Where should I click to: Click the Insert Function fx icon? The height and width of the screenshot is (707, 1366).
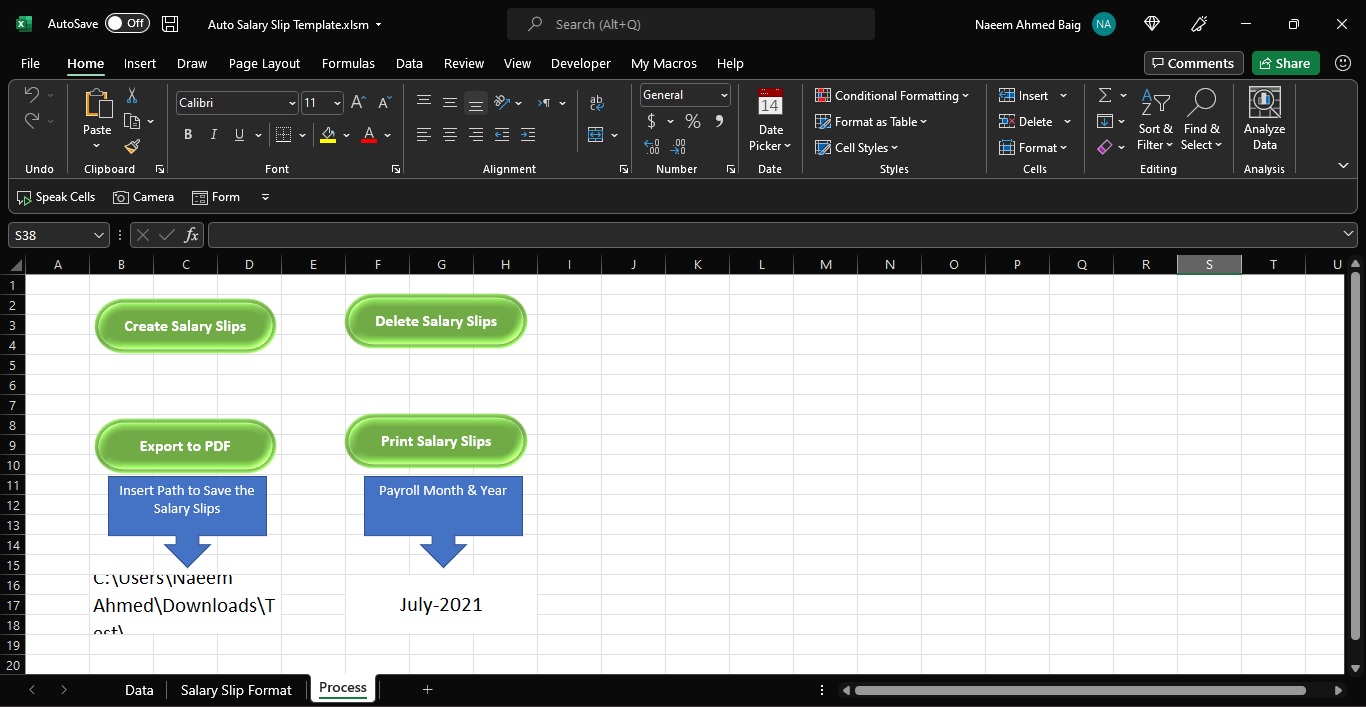pos(192,235)
